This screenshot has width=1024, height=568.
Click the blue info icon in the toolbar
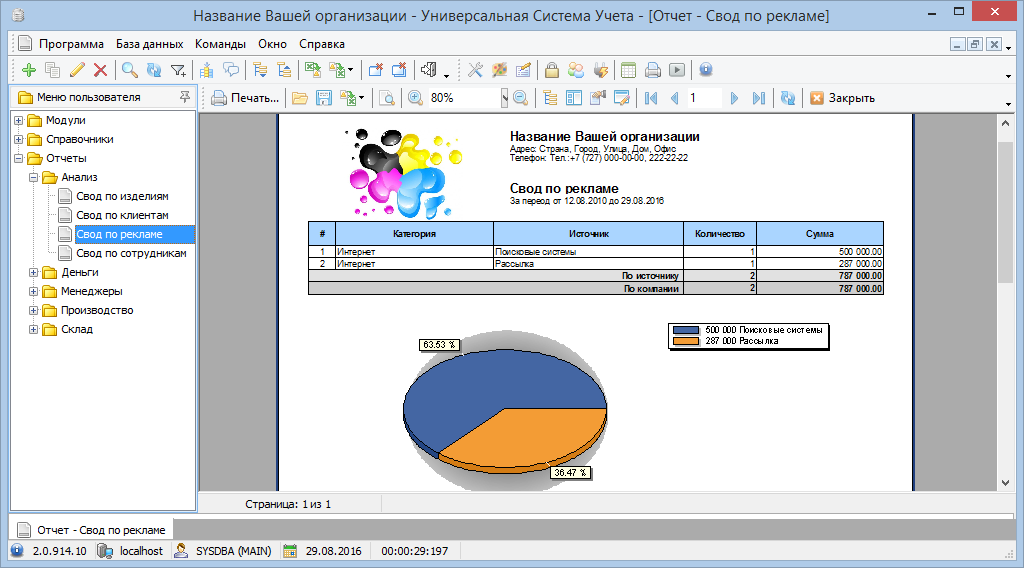pyautogui.click(x=705, y=70)
